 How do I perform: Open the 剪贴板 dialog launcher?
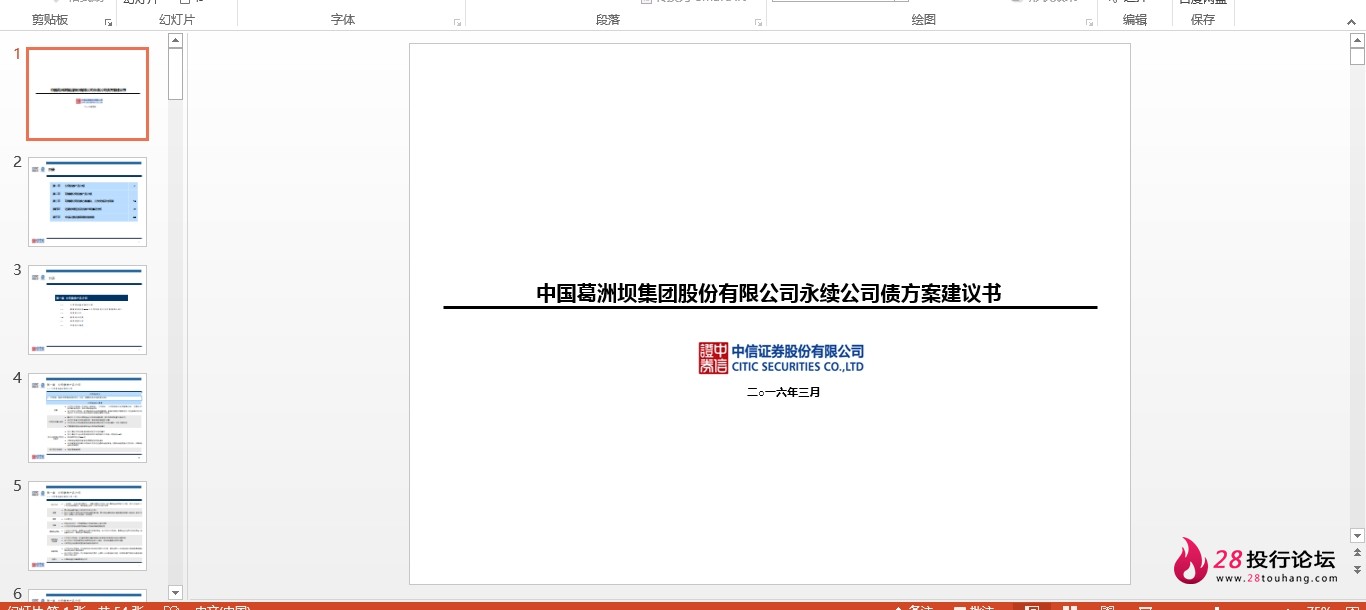[x=108, y=22]
